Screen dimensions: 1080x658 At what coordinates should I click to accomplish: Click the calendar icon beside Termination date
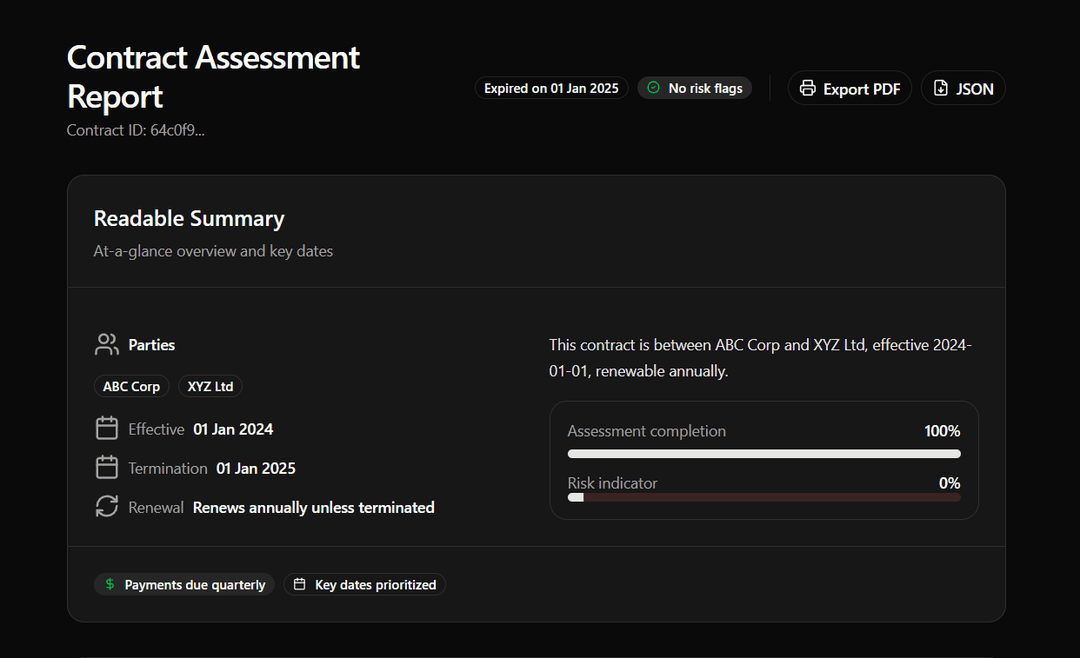pos(107,466)
